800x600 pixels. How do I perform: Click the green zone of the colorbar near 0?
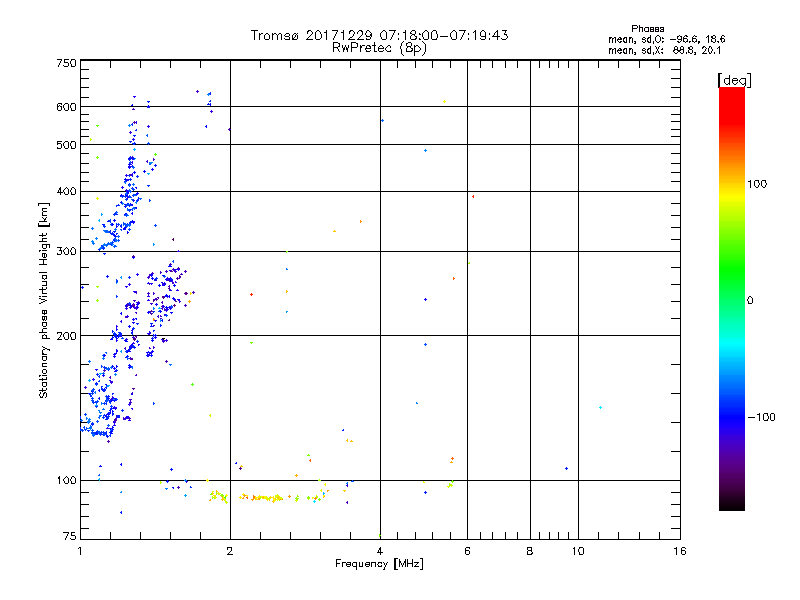pyautogui.click(x=732, y=286)
